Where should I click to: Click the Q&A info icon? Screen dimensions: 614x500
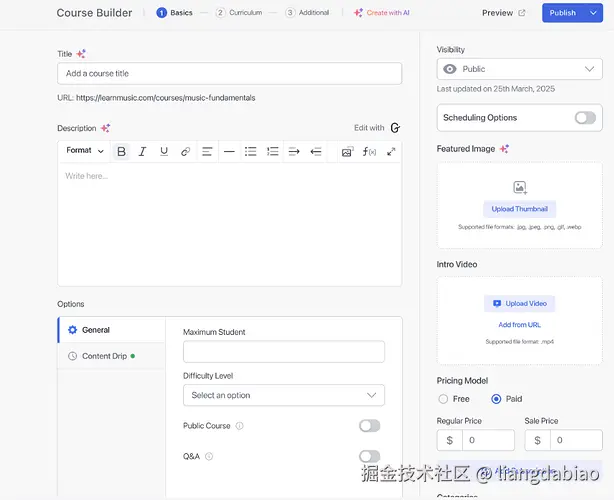pyautogui.click(x=209, y=456)
